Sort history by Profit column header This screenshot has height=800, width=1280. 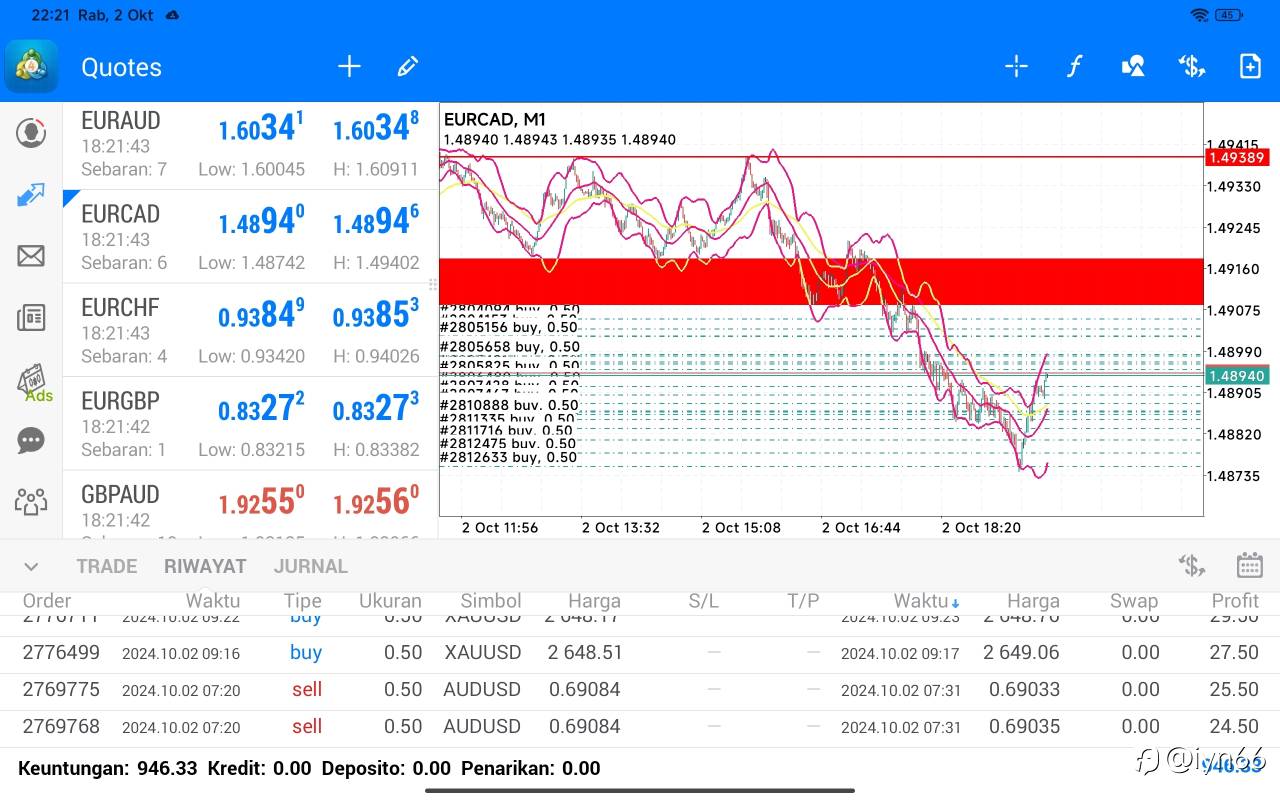click(1235, 601)
